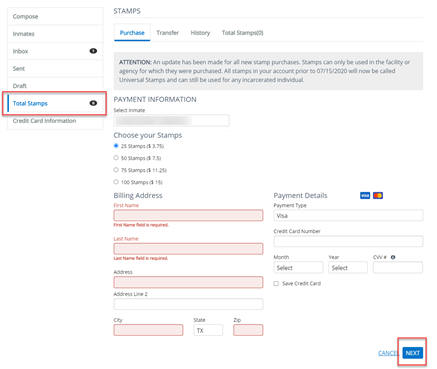The width and height of the screenshot is (437, 369).
Task: Select the 50 Stamps ($7.5) option
Action: pyautogui.click(x=116, y=158)
